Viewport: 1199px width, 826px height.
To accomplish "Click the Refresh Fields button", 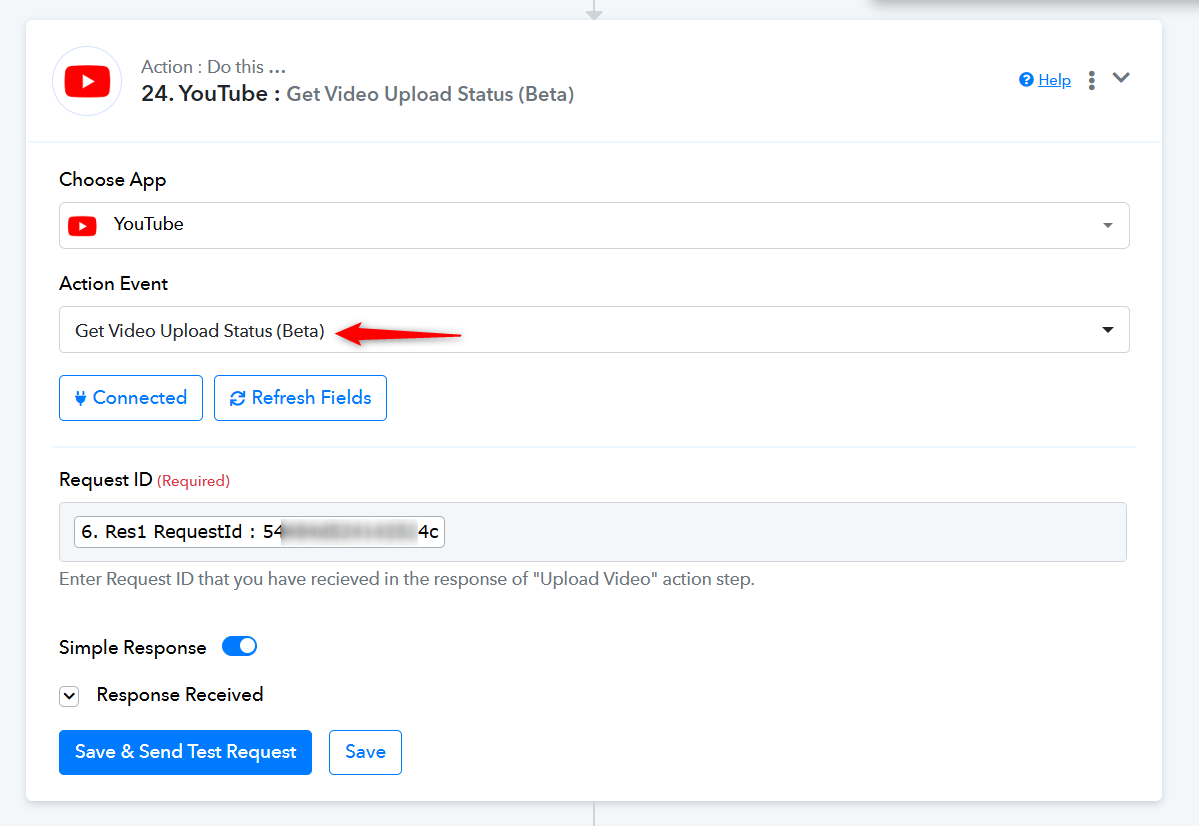I will (x=301, y=398).
